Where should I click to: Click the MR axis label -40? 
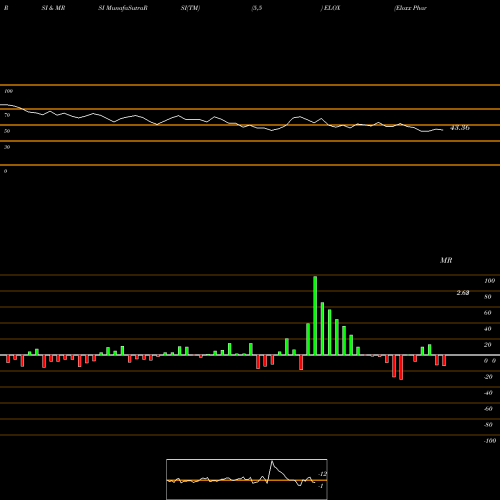[488, 393]
